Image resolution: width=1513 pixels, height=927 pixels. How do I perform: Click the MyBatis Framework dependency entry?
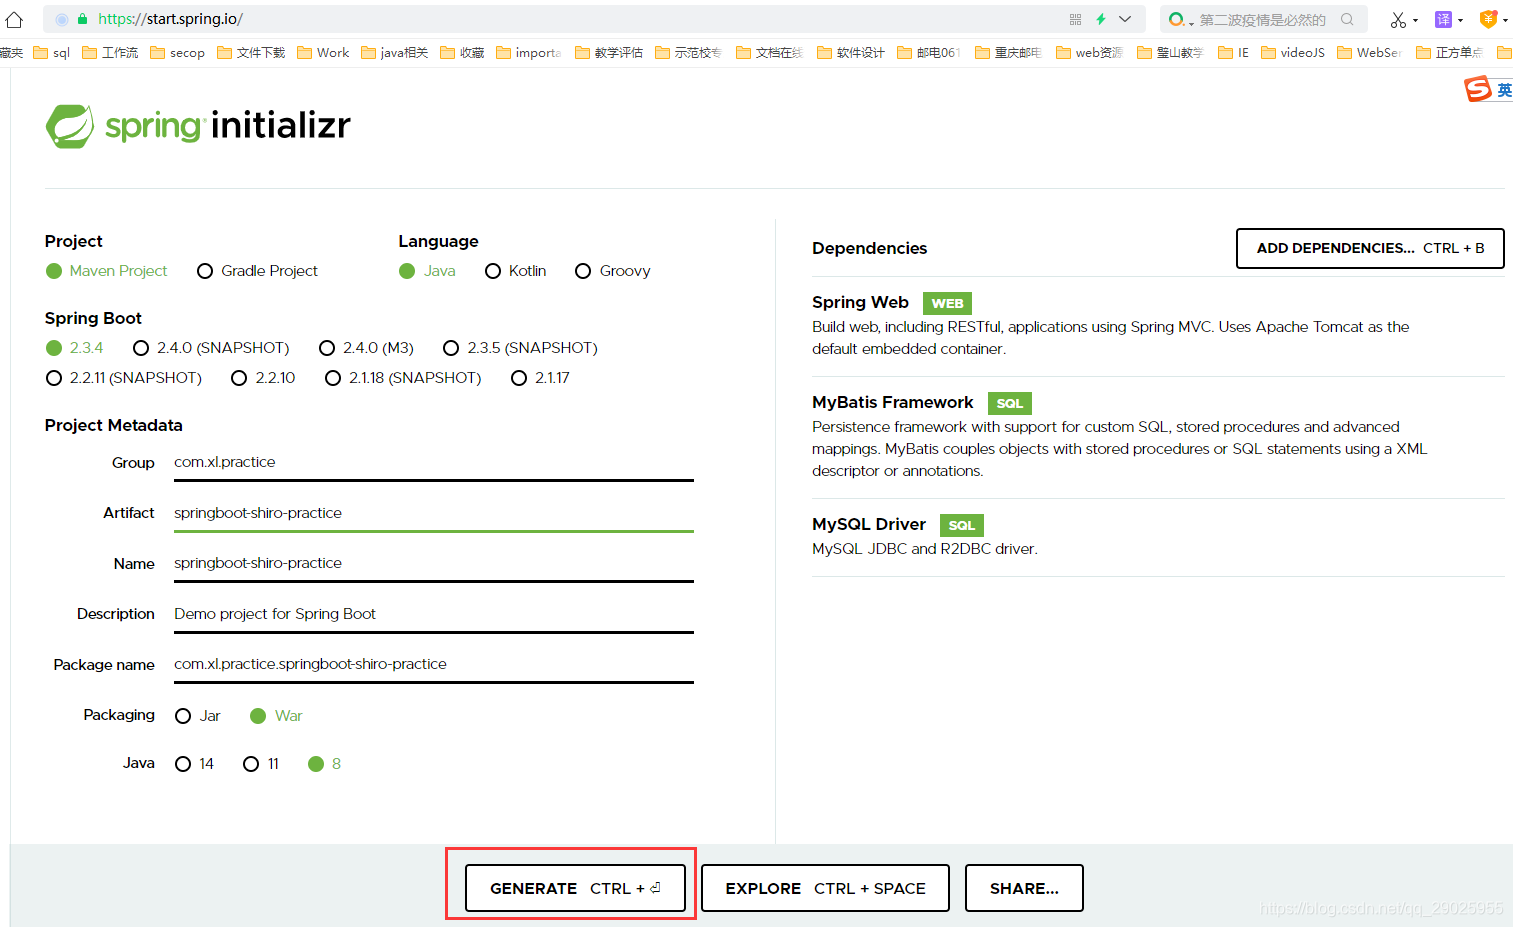tap(1158, 437)
